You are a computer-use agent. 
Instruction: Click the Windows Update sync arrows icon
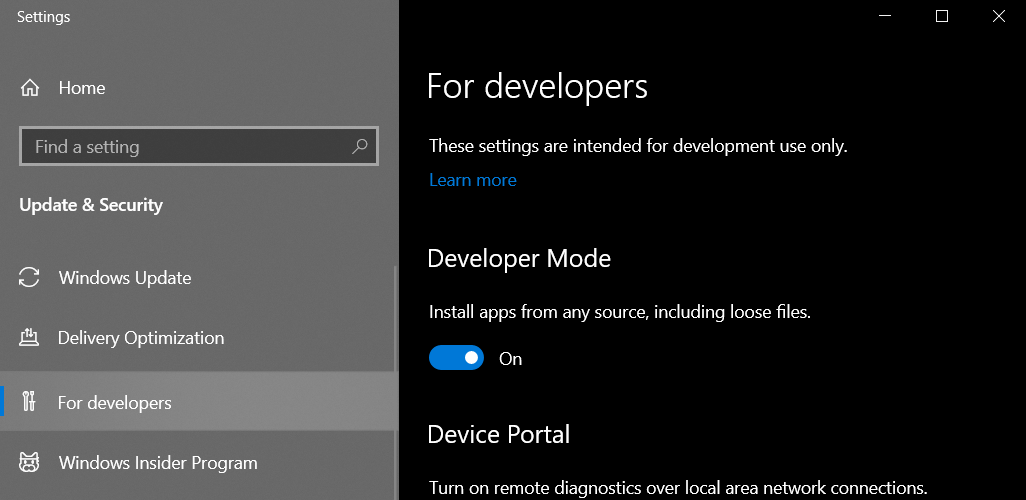(x=29, y=277)
